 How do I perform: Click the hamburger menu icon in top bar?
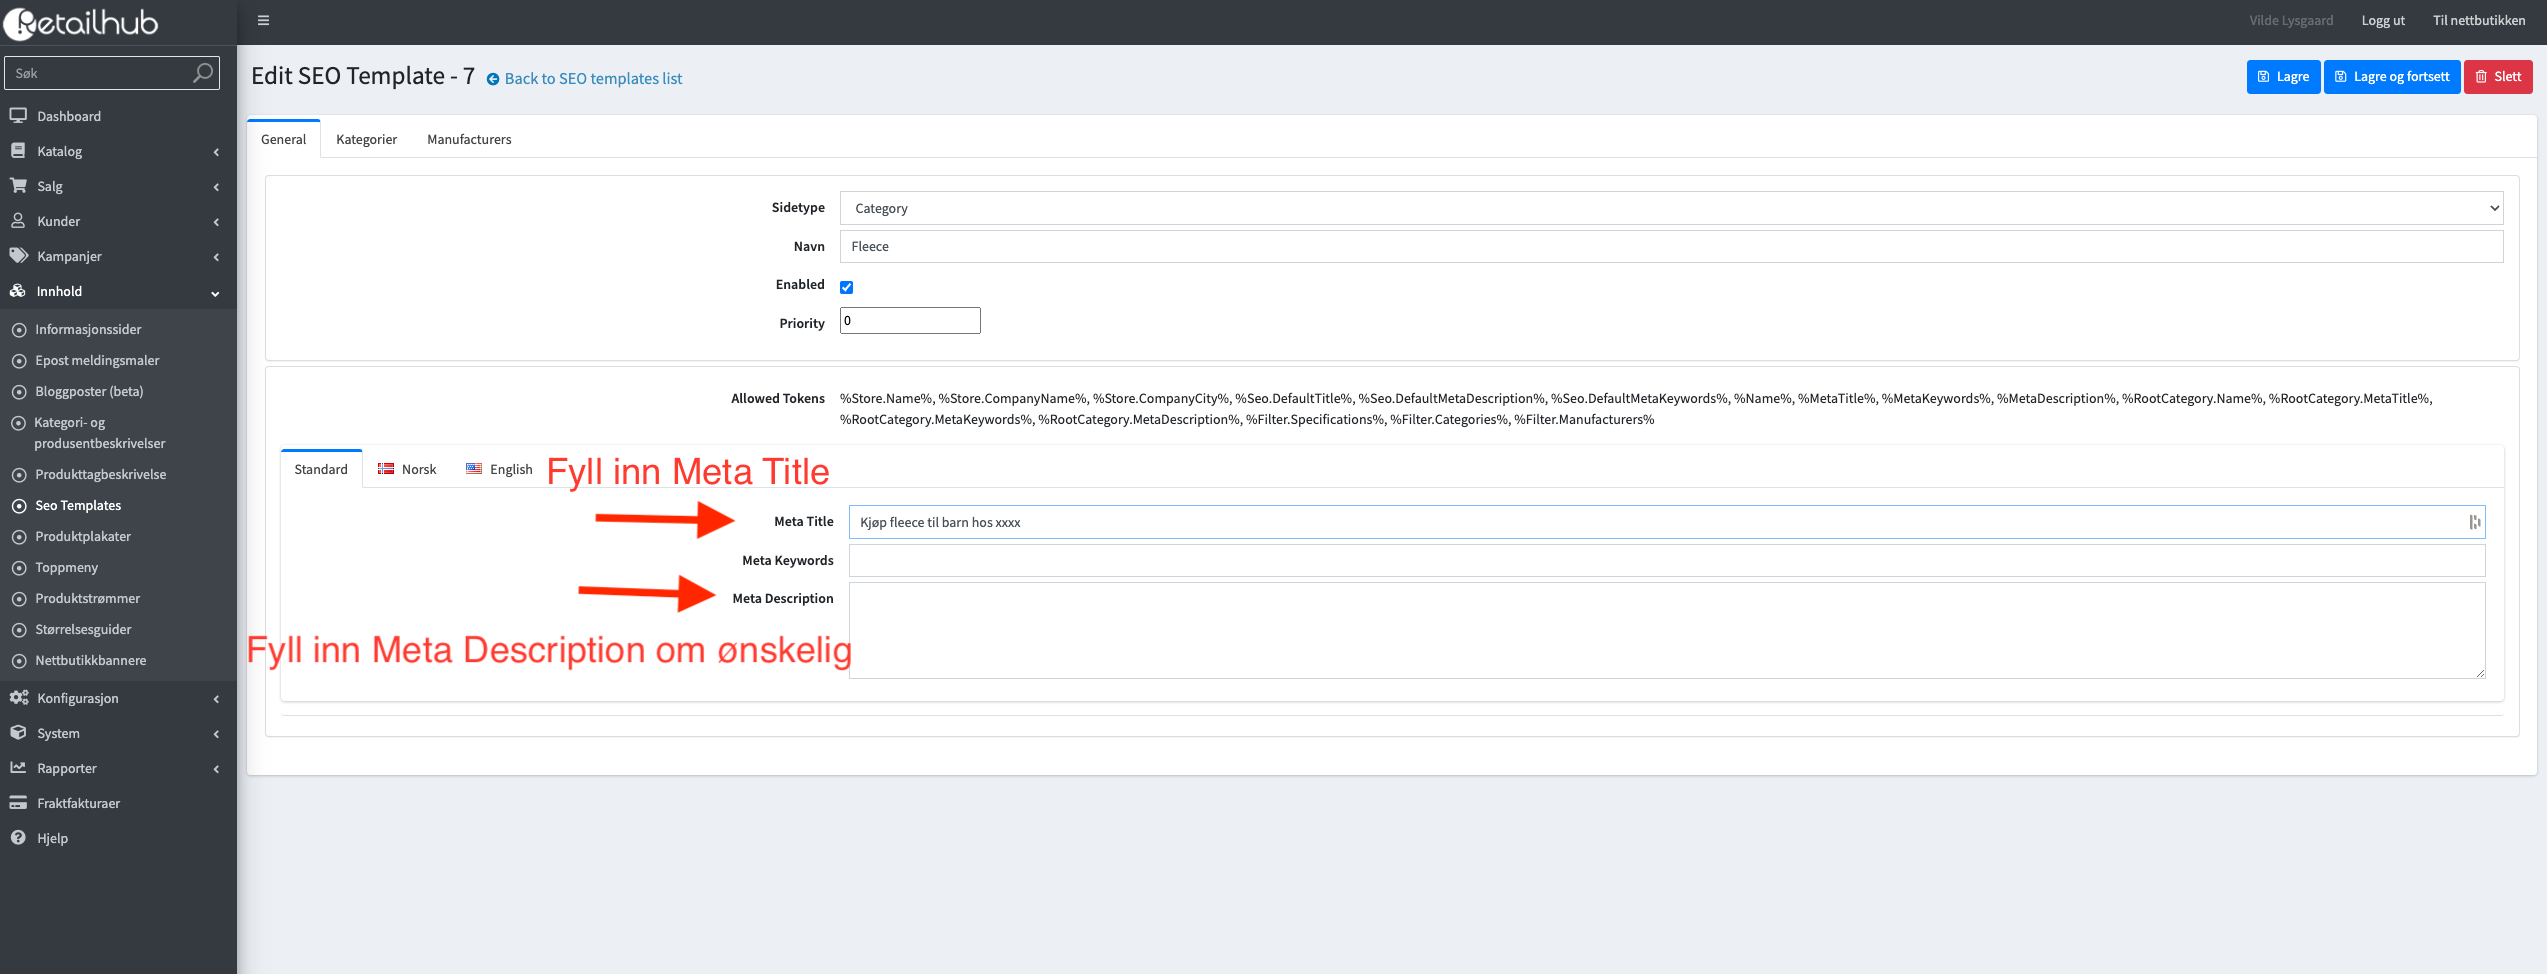[x=263, y=20]
